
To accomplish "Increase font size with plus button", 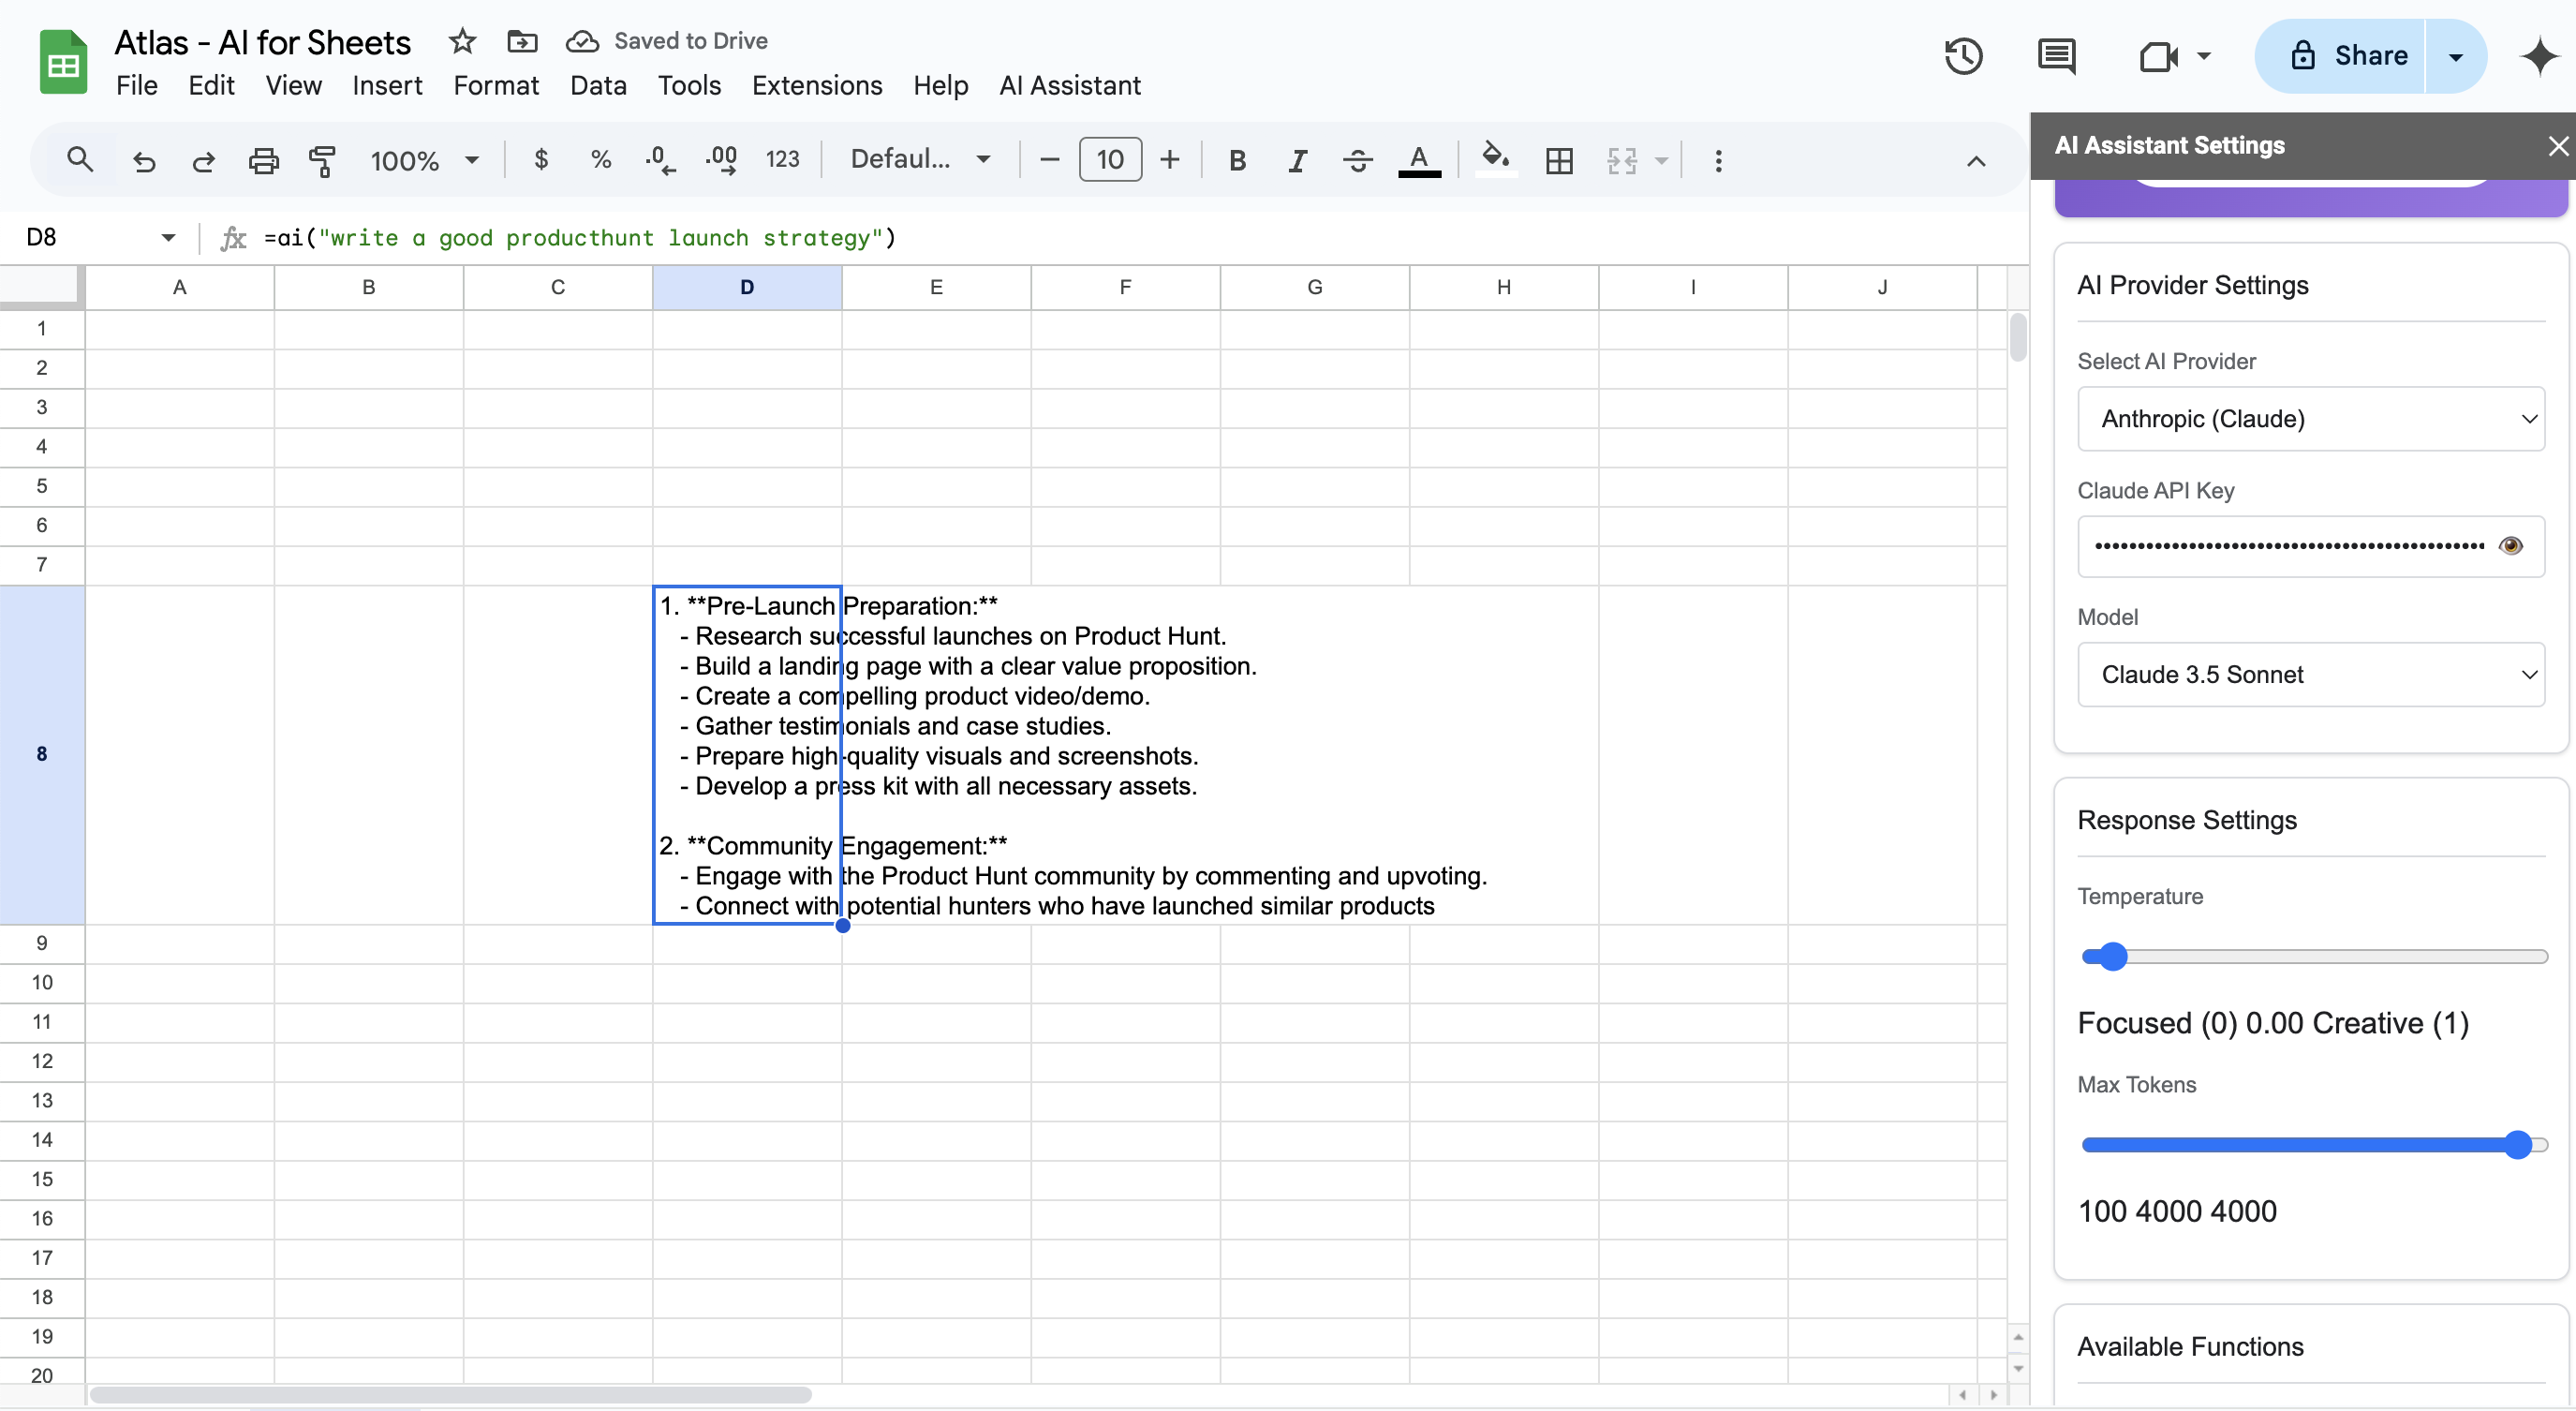I will click(1169, 160).
